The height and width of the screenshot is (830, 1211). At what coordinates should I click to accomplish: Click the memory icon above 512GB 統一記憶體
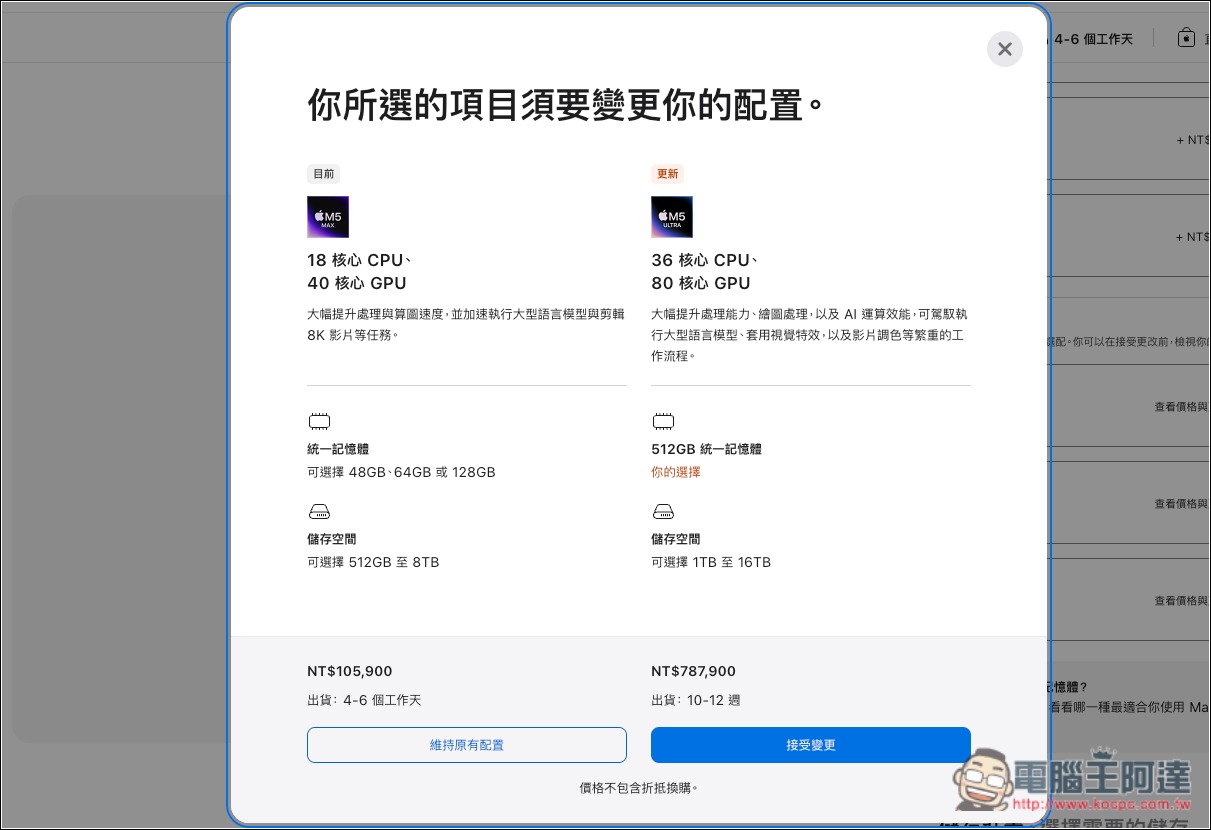[x=663, y=421]
